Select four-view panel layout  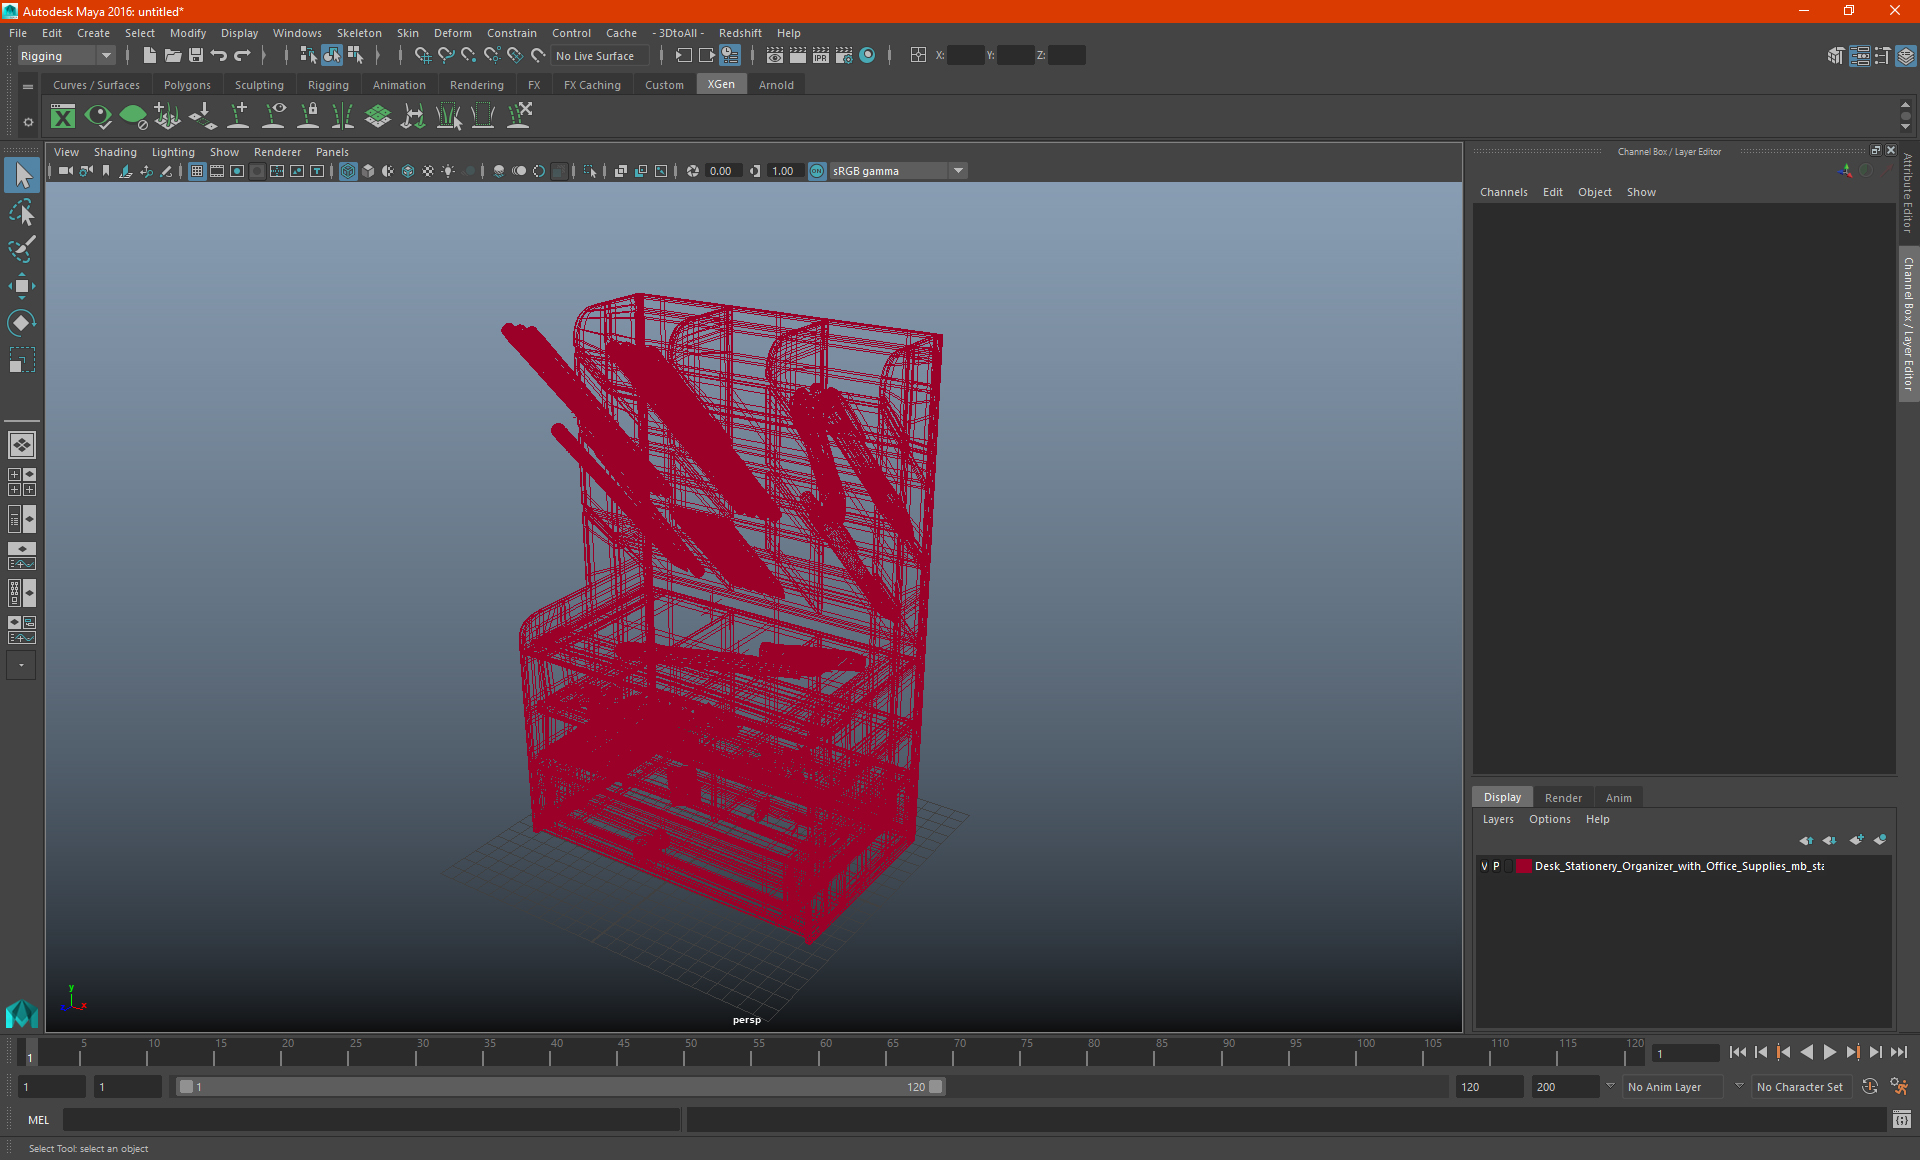[x=22, y=482]
